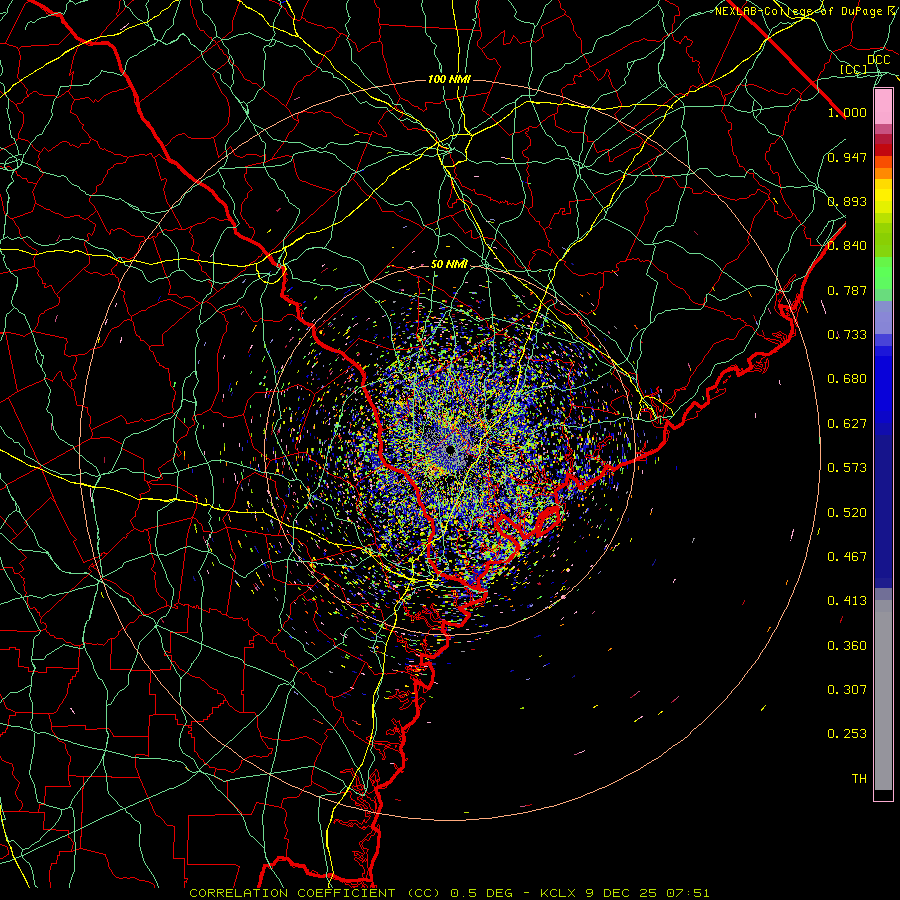Click the 1.000 value on the scale
900x900 pixels.
click(847, 112)
